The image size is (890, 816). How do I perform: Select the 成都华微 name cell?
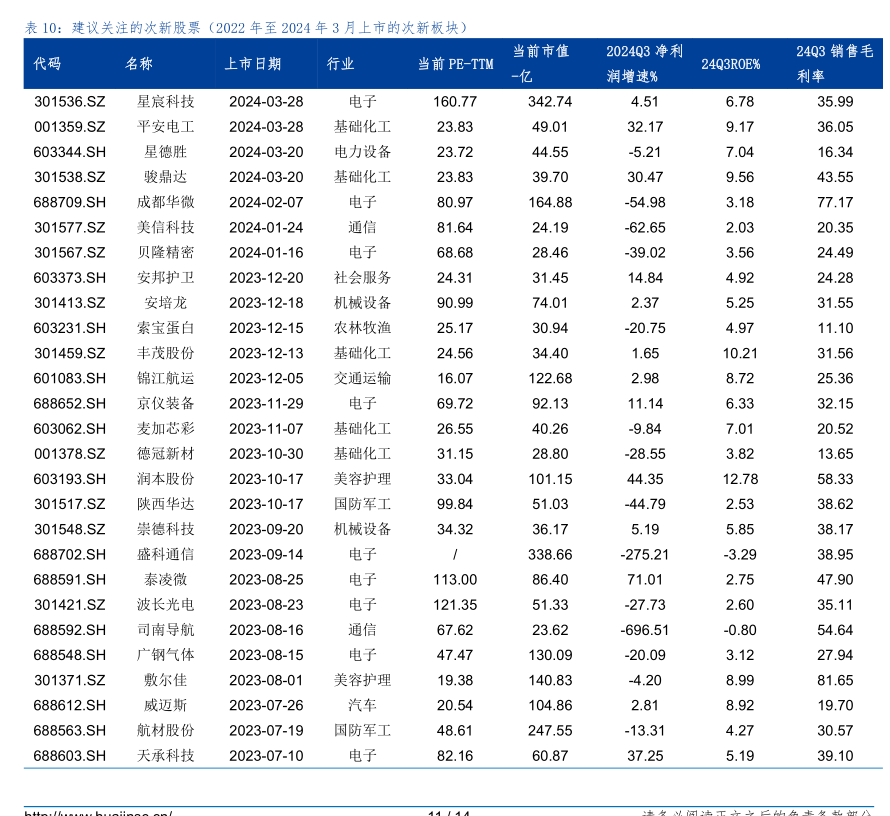point(166,202)
